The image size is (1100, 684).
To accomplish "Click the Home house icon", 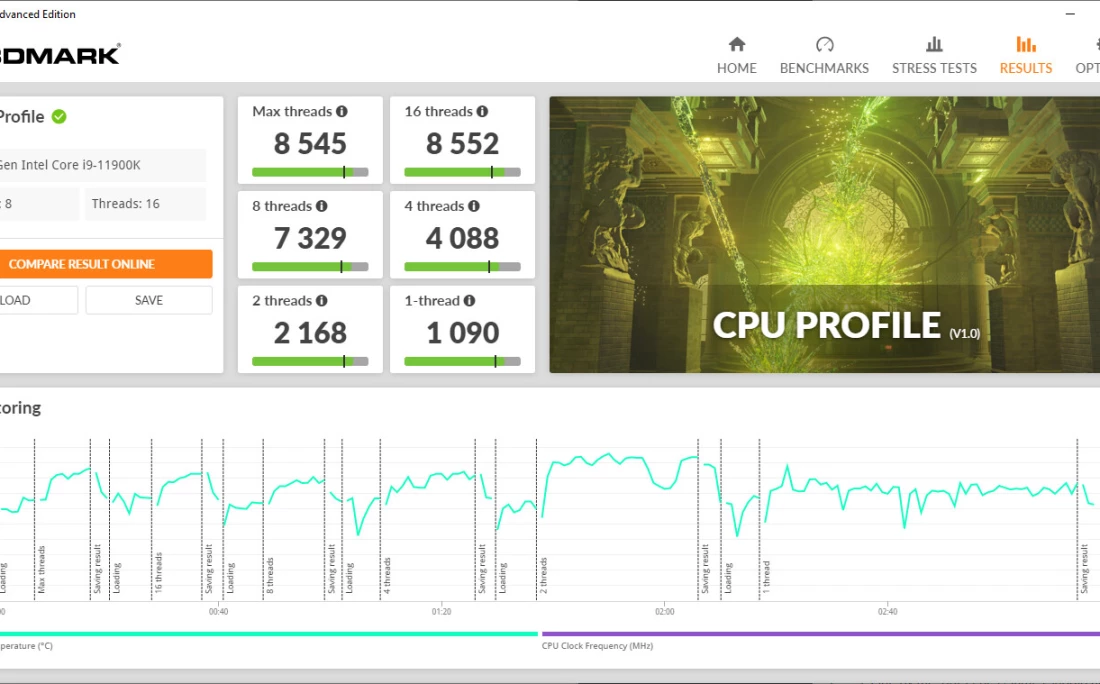I will pyautogui.click(x=737, y=44).
